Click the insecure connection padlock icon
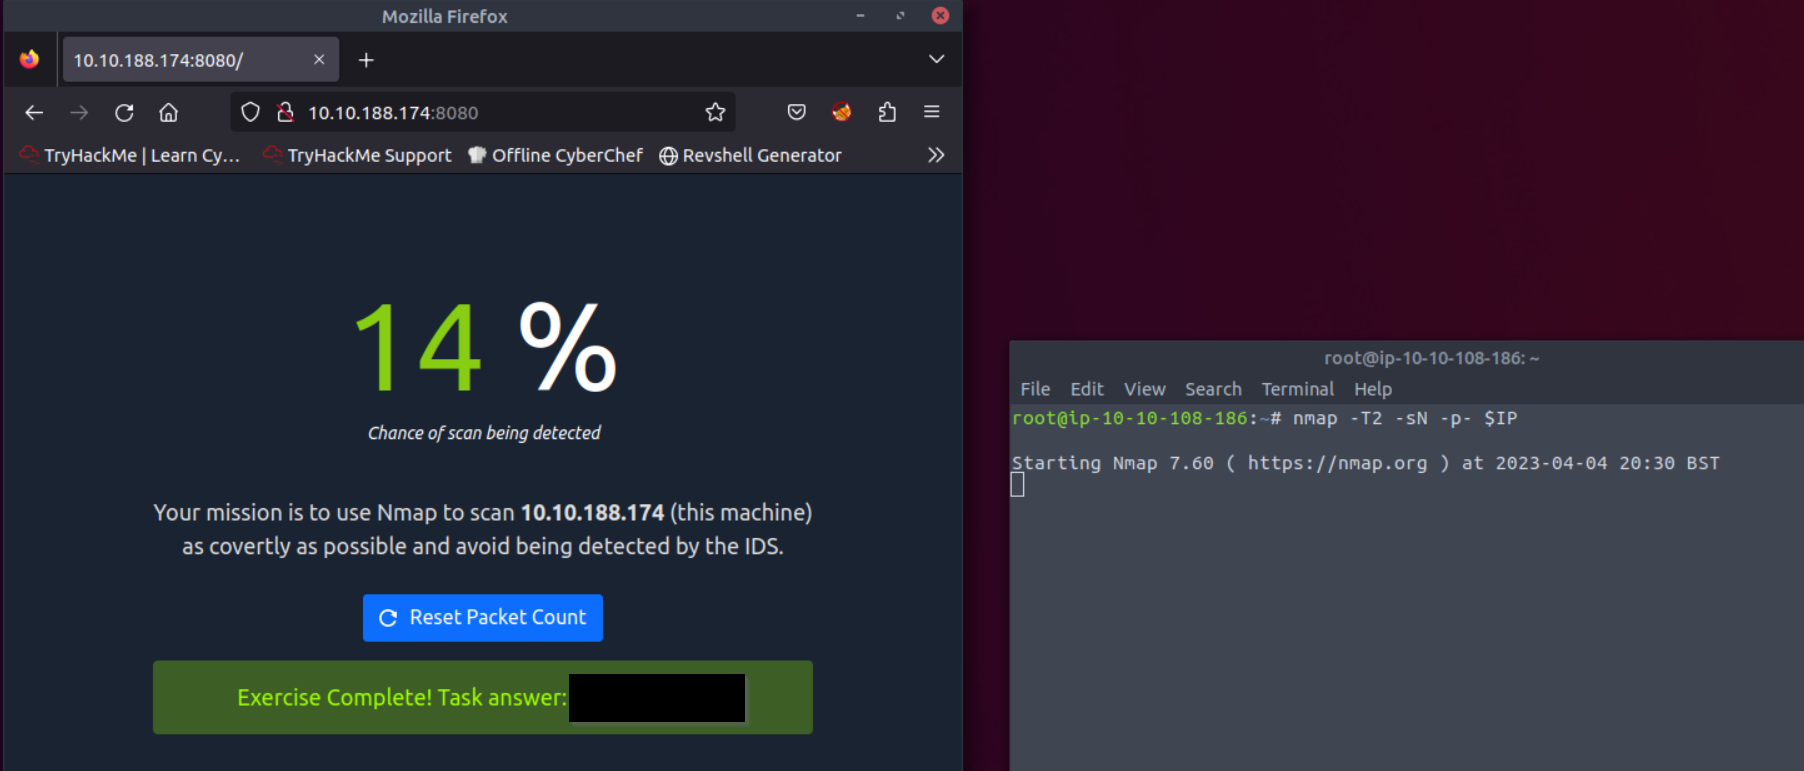 pos(285,113)
